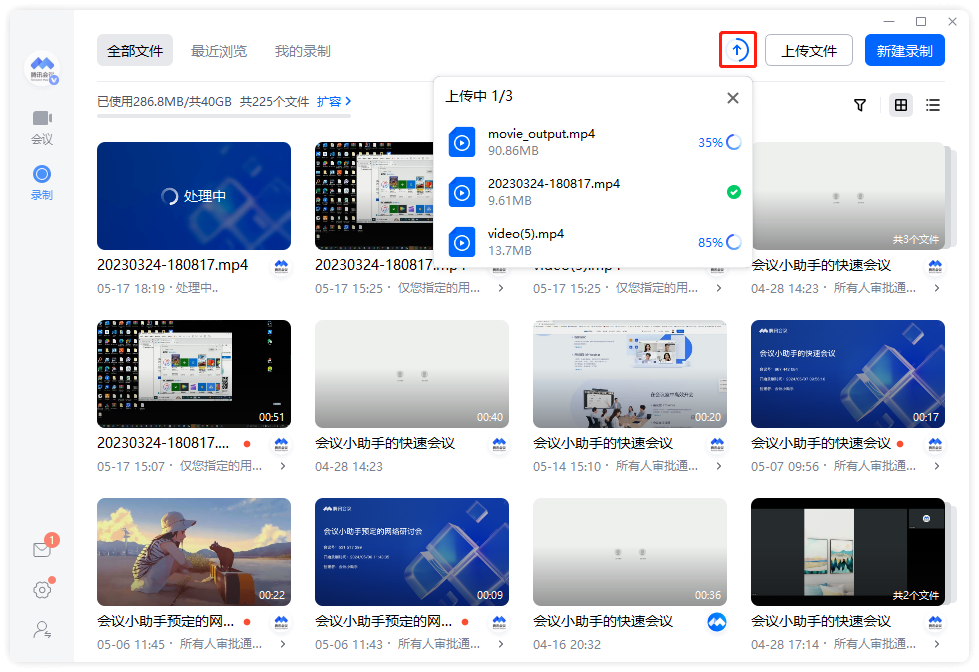Open settings gear in sidebar
Image resolution: width=979 pixels, height=672 pixels.
point(42,589)
